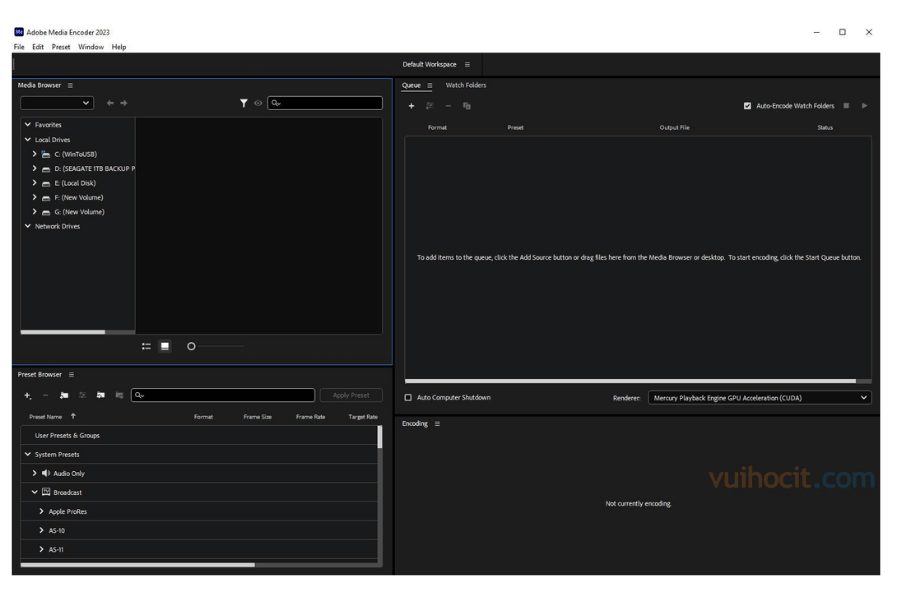900x600 pixels.
Task: Disable Auto-Encode Watch Folders checkbox
Action: coord(748,106)
